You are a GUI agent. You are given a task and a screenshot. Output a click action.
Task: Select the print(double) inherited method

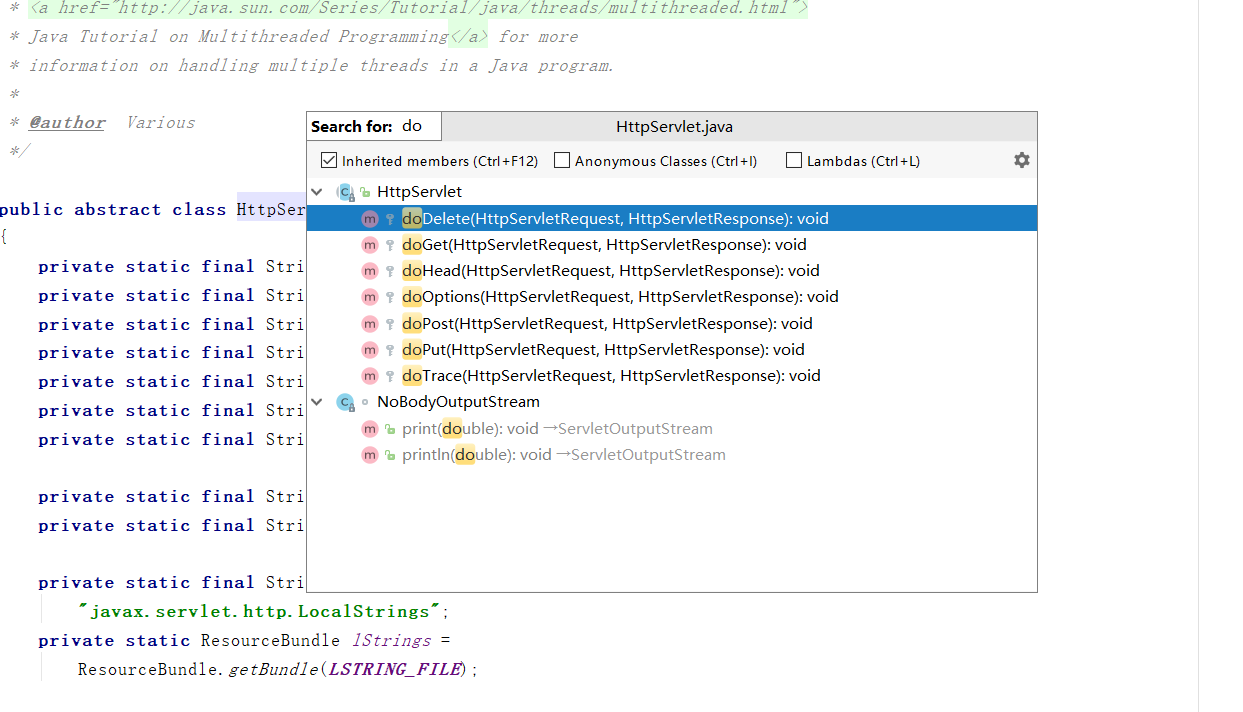coord(557,429)
